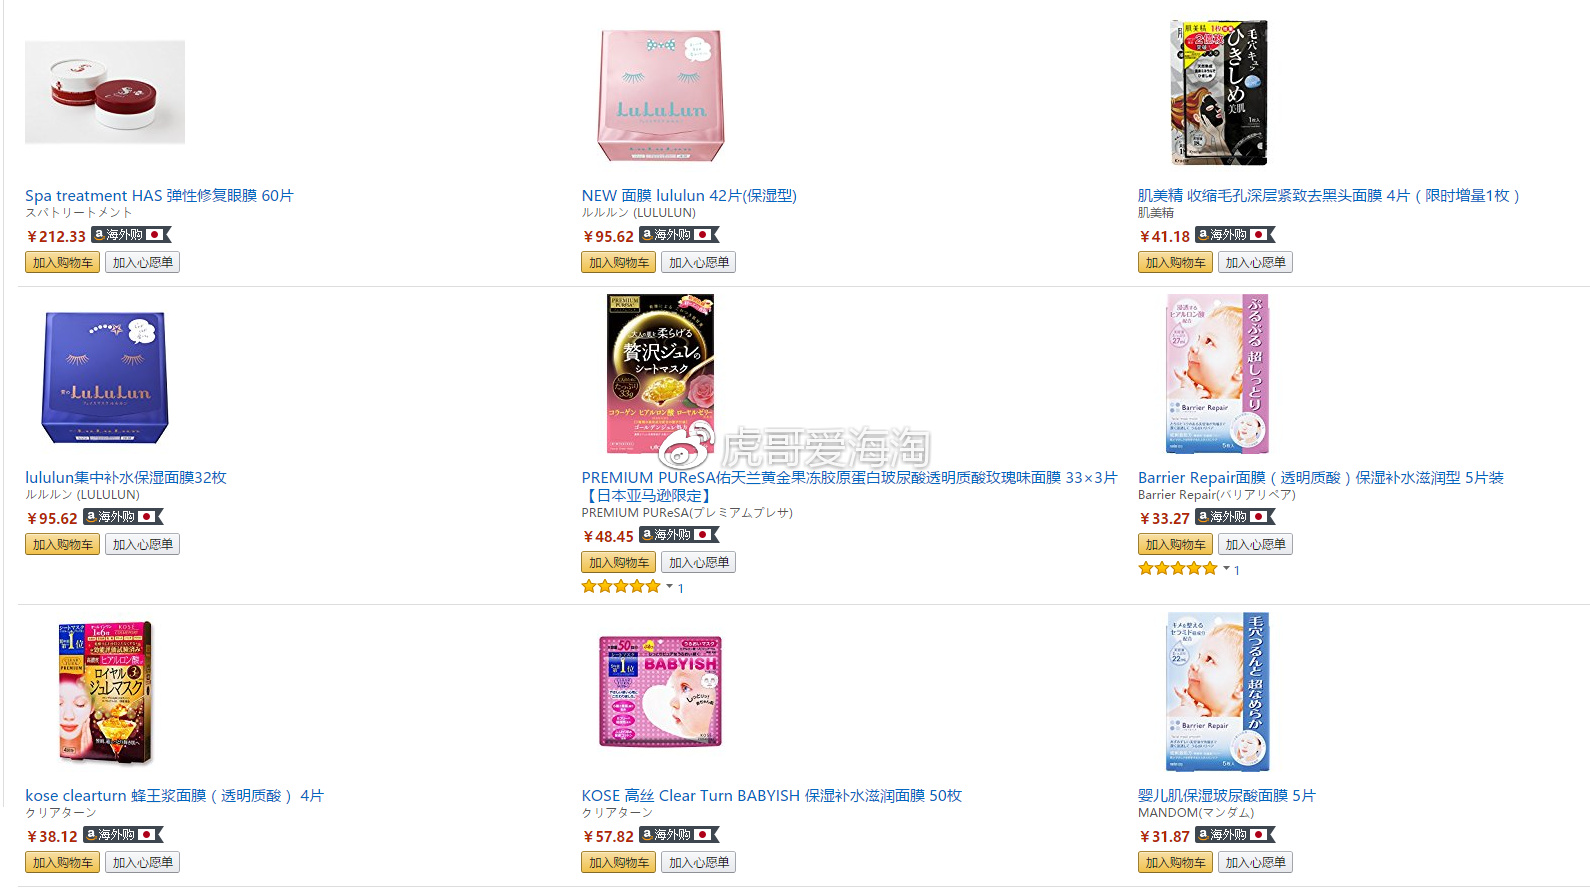Add KOSE BABYISH 50枚 mask to wishlist
The width and height of the screenshot is (1590, 894).
pyautogui.click(x=698, y=863)
